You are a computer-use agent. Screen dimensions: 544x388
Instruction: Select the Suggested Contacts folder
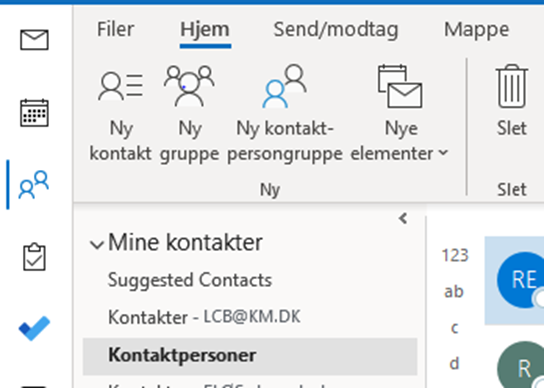pos(190,280)
